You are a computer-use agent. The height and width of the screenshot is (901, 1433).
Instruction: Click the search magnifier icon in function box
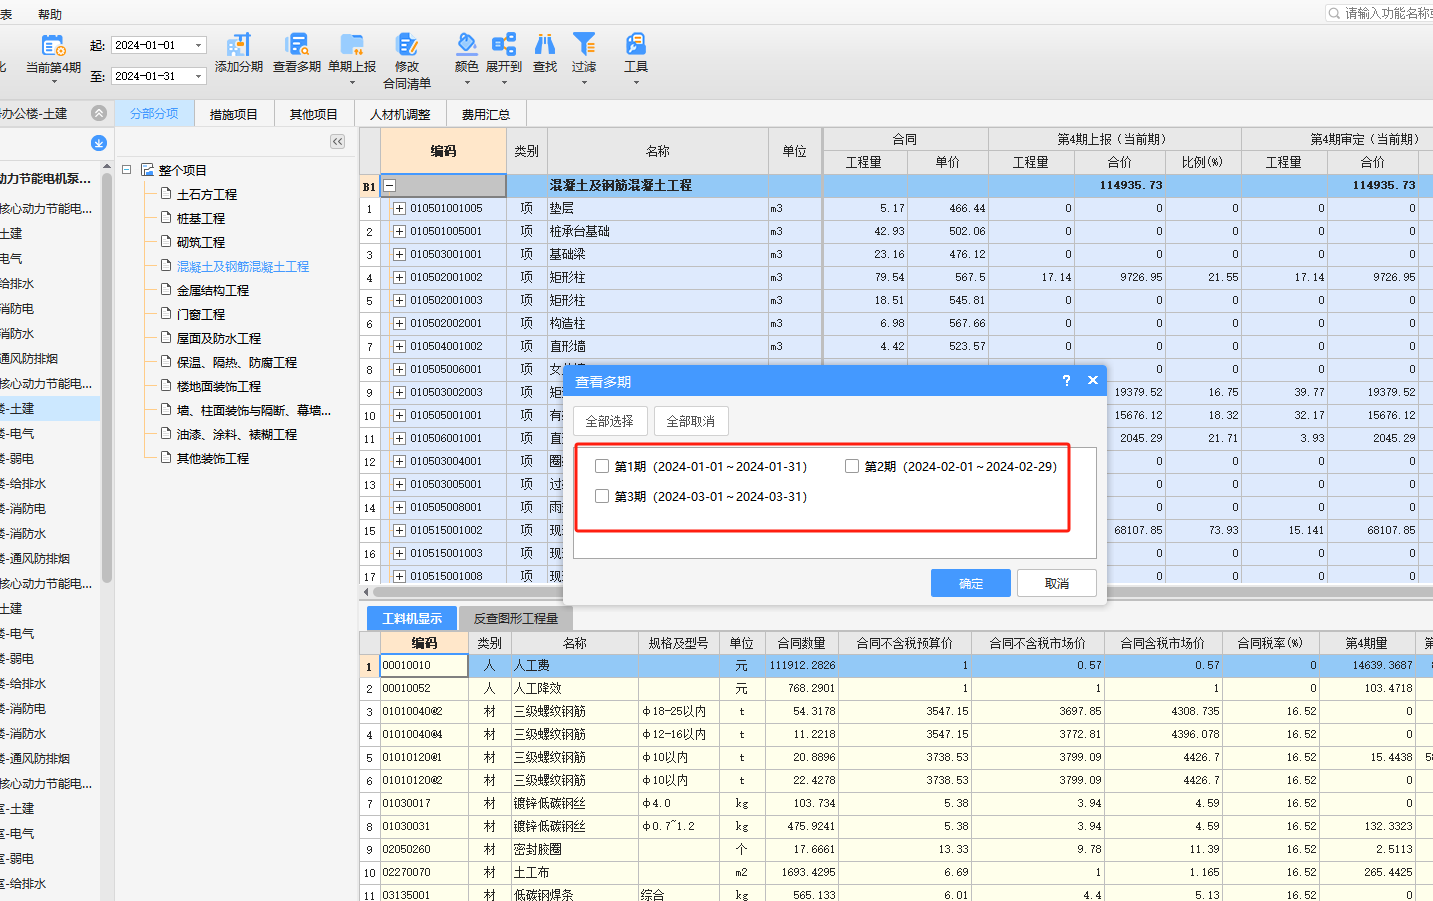(x=1334, y=13)
